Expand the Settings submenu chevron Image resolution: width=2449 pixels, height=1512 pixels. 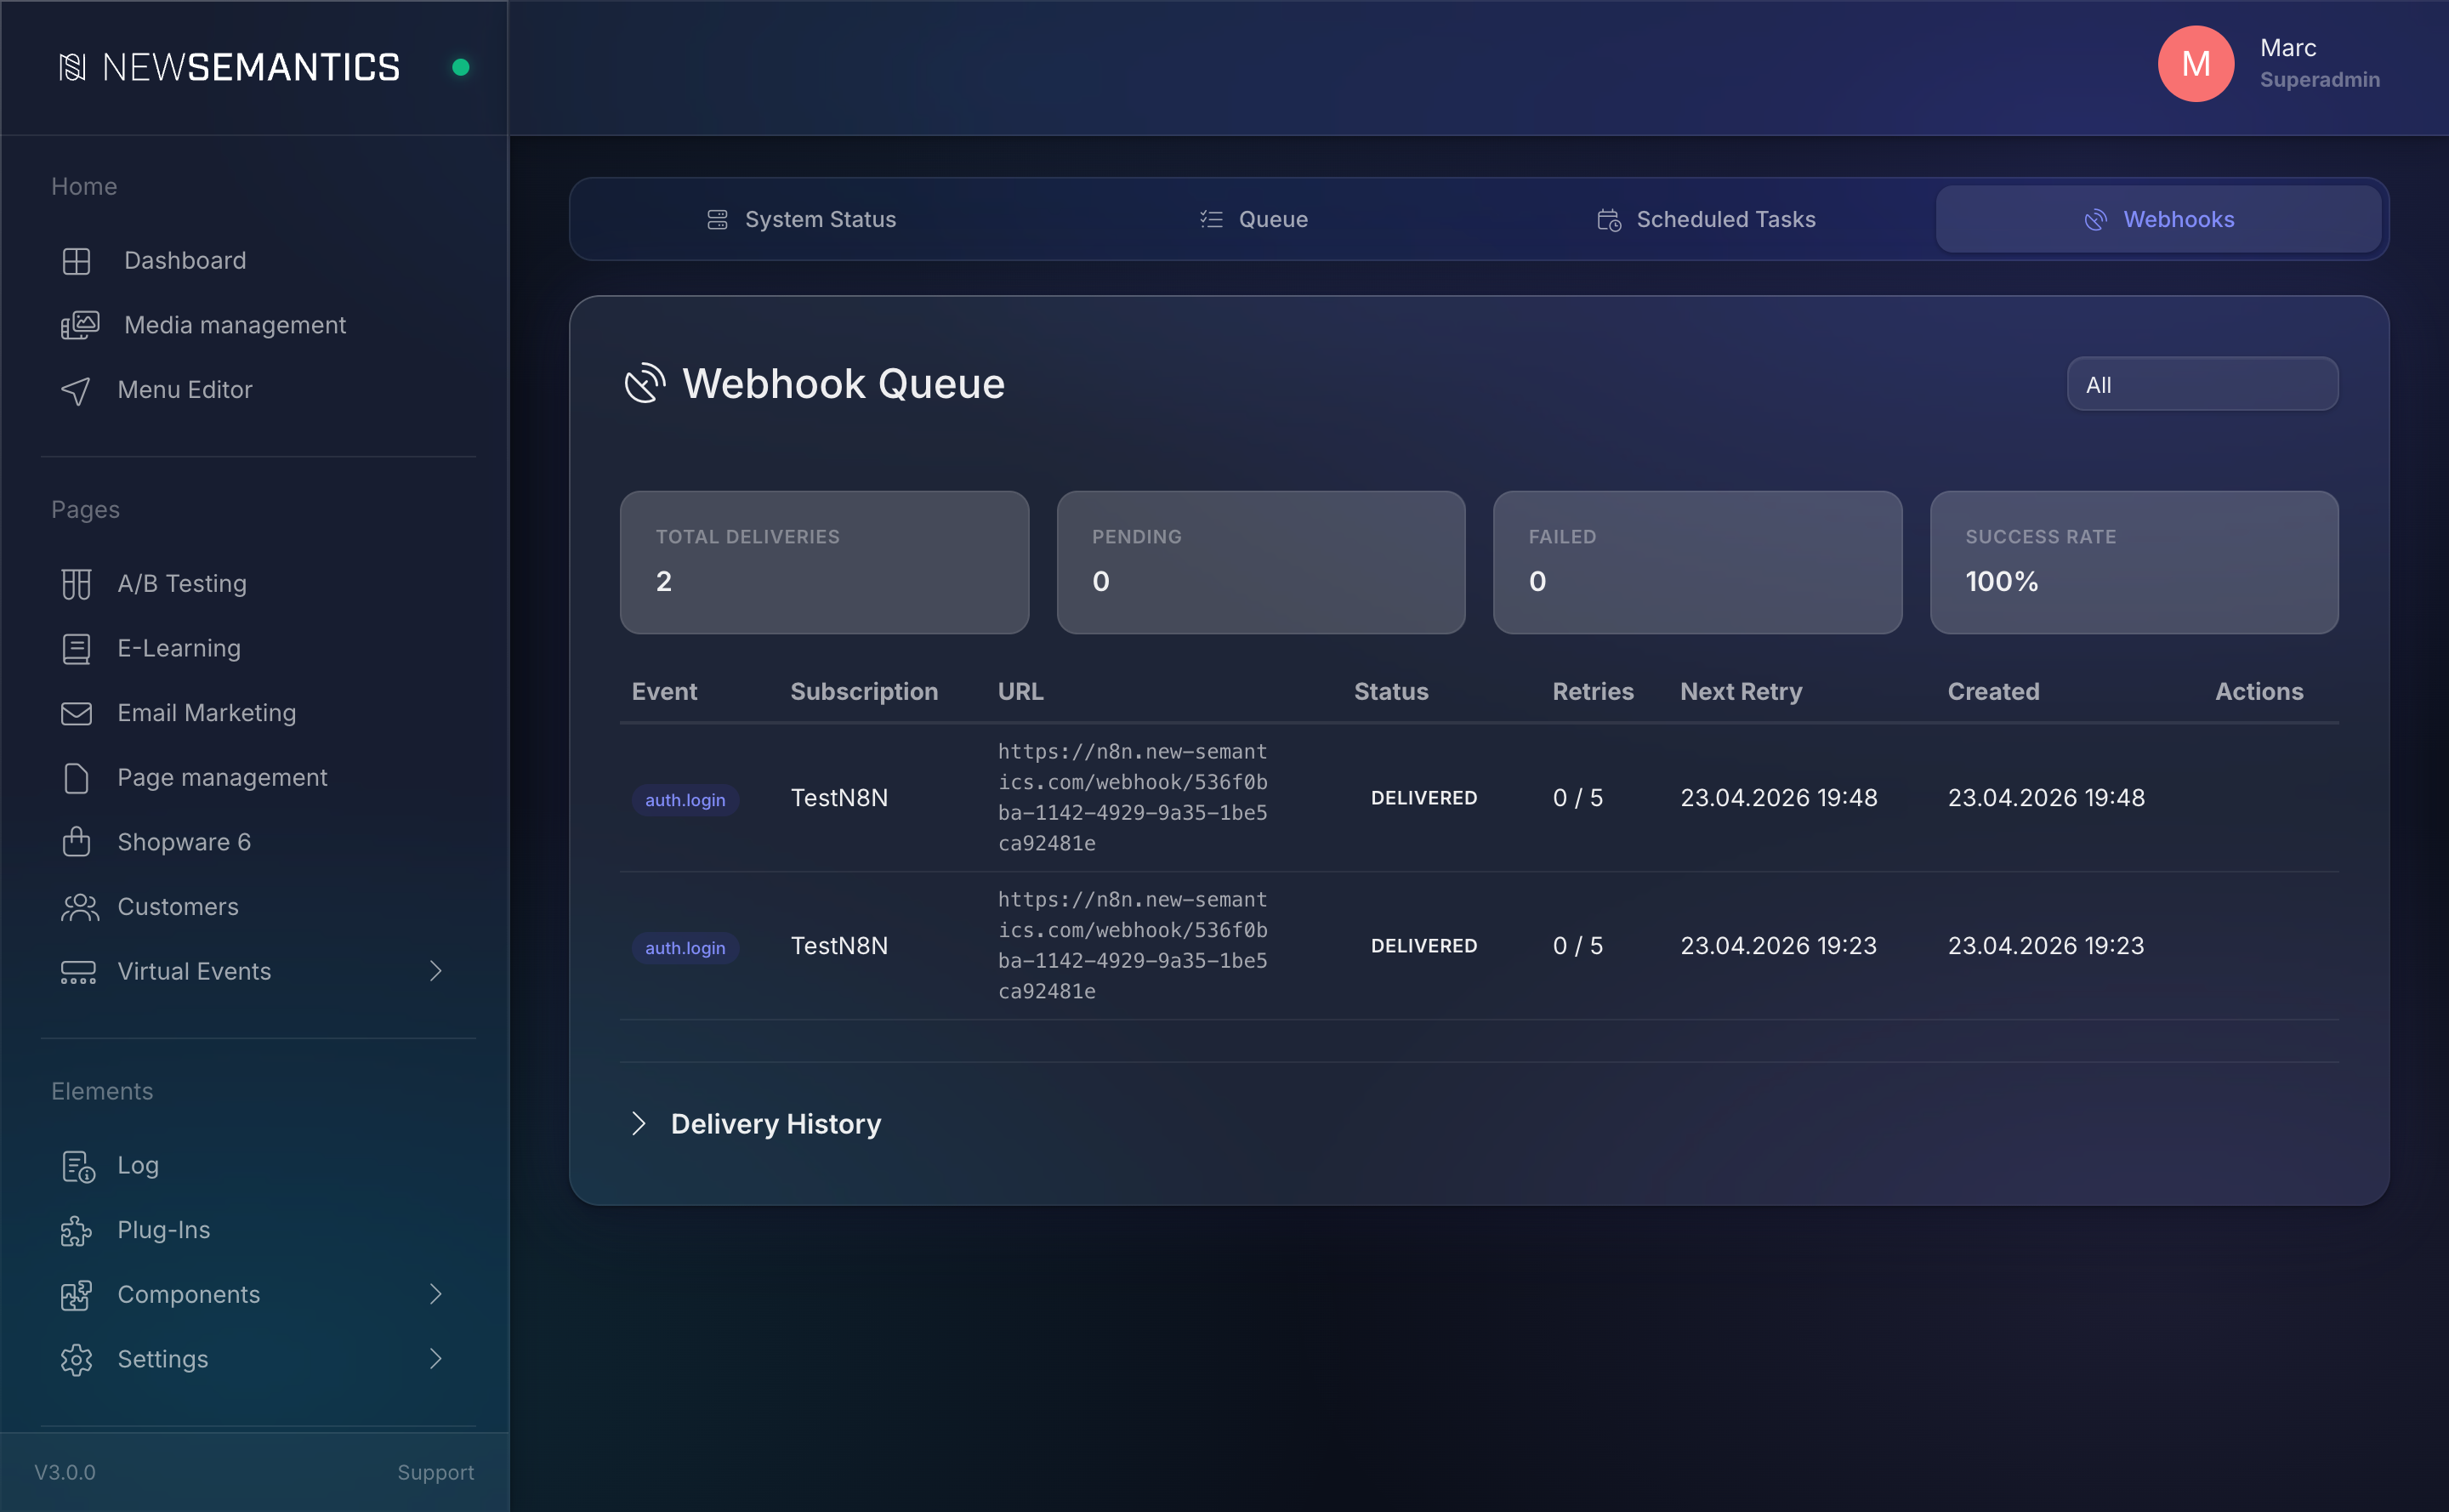pyautogui.click(x=435, y=1358)
